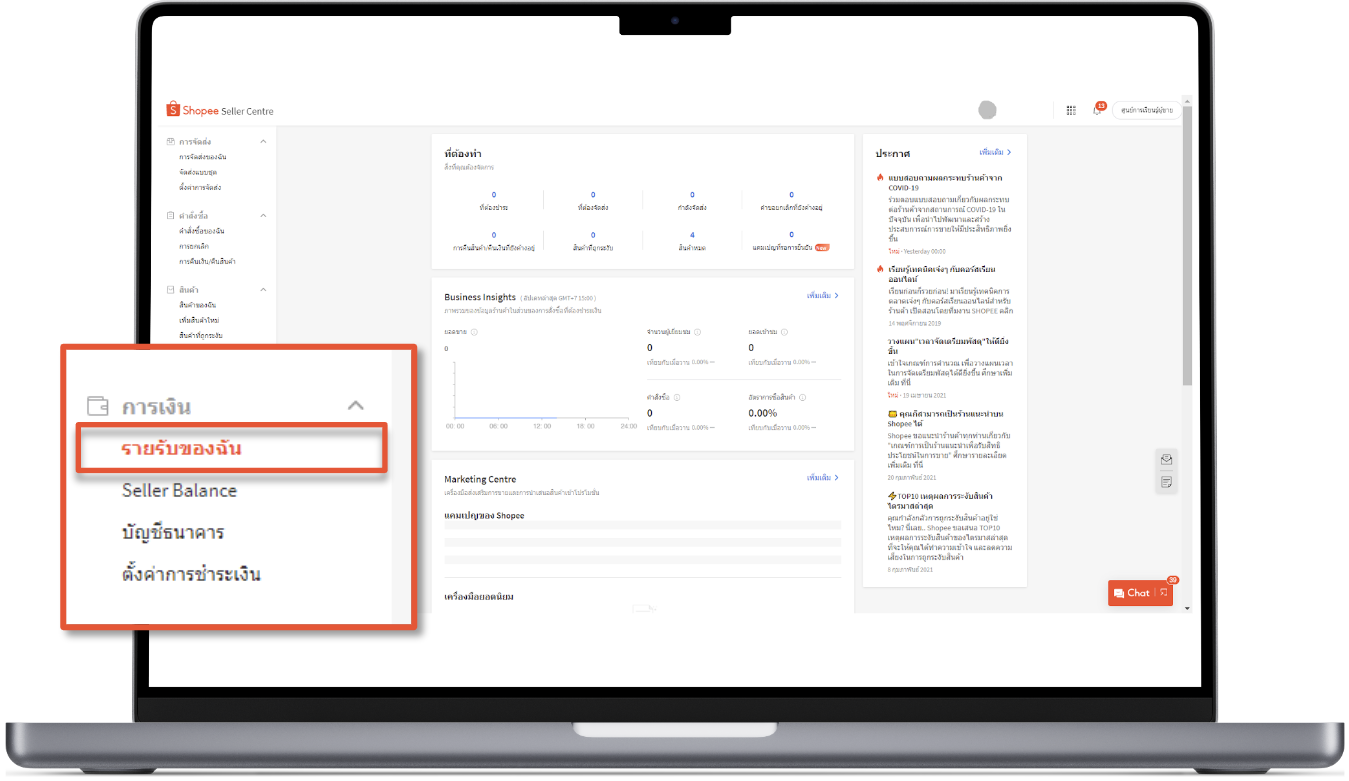Image resolution: width=1349 pixels, height=781 pixels.
Task: Click the shipping icon beside การจัดส่ง
Action: coord(171,142)
